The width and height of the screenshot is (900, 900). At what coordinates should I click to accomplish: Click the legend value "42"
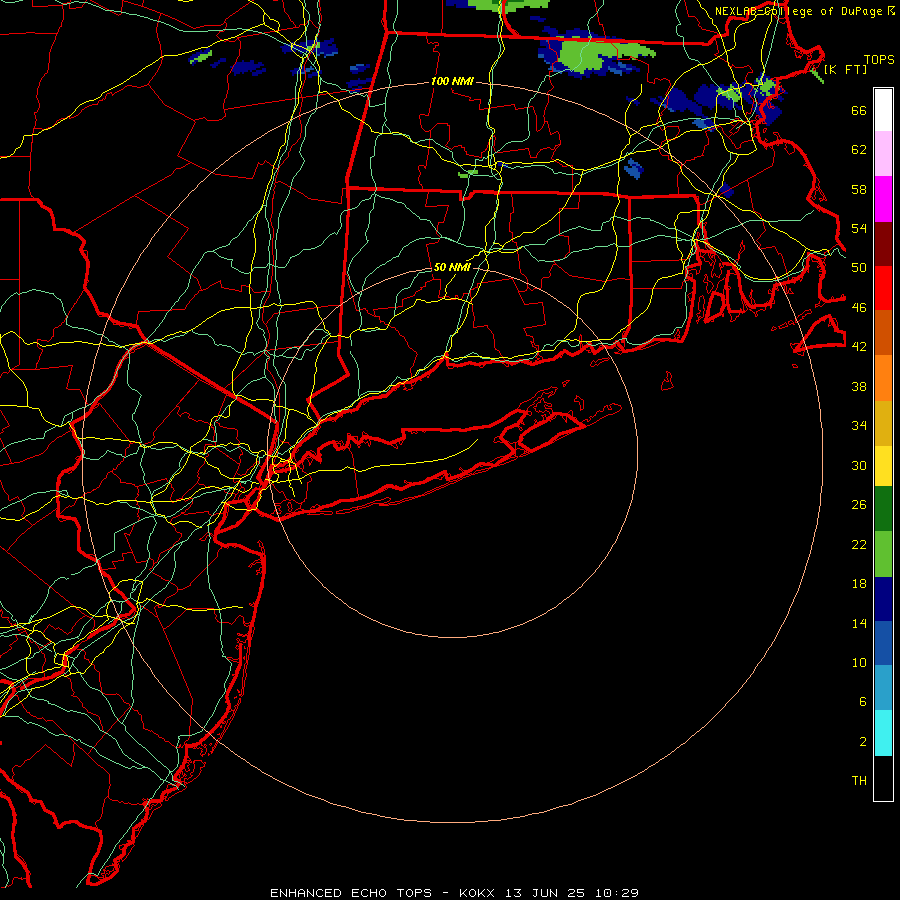coord(859,347)
